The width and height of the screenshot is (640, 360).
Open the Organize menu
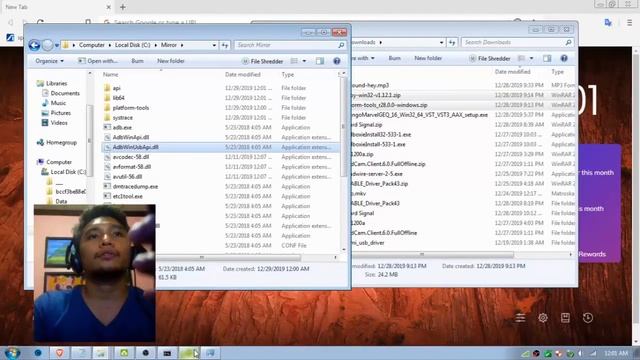point(49,61)
